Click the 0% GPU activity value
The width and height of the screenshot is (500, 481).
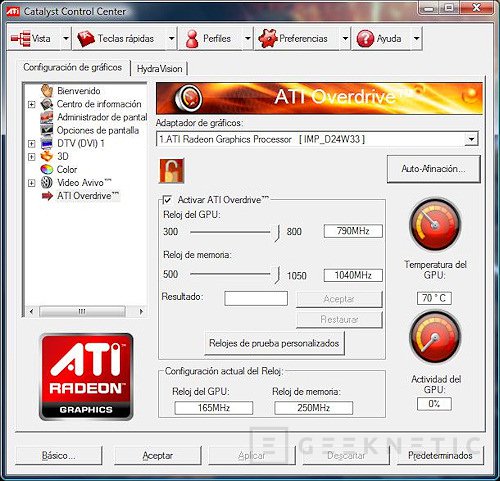(x=434, y=404)
